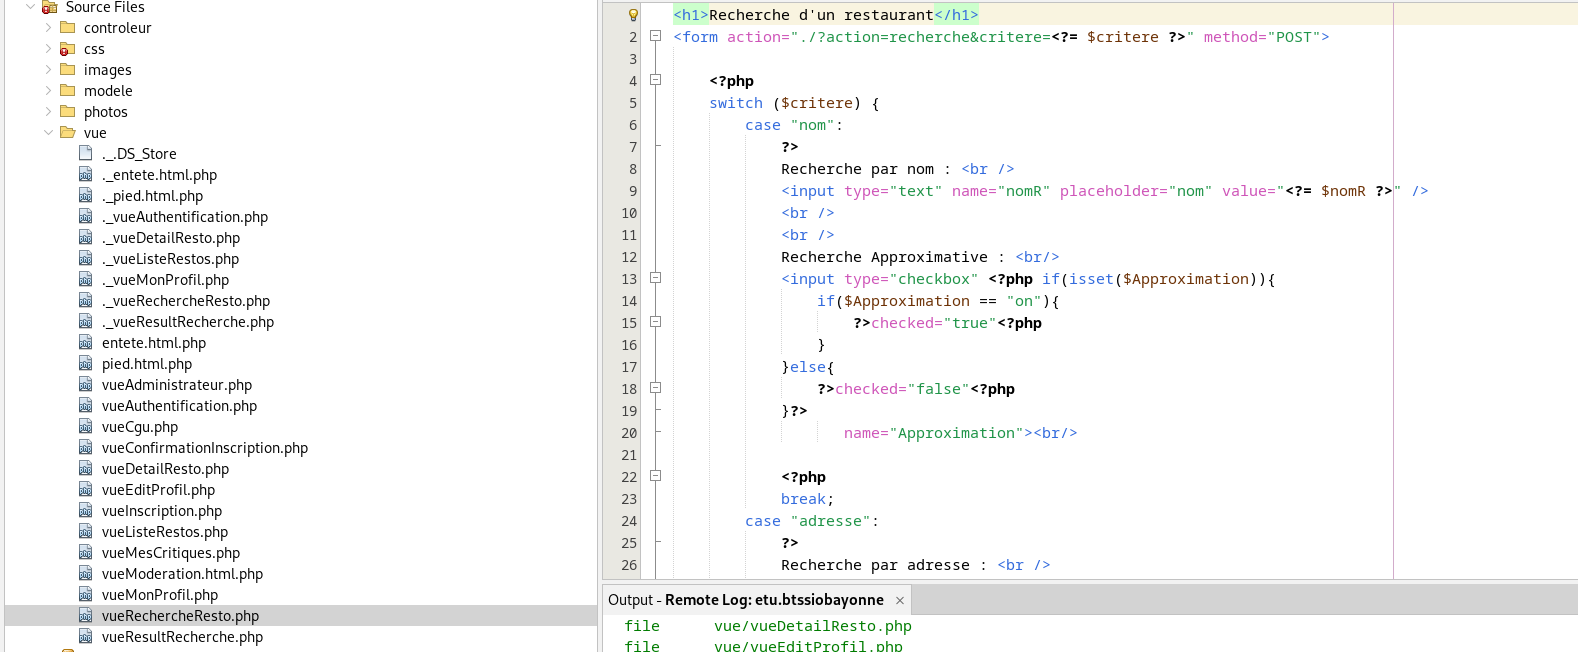Open vueResultRecherche.php in the tree
Image resolution: width=1578 pixels, height=652 pixels.
click(182, 637)
